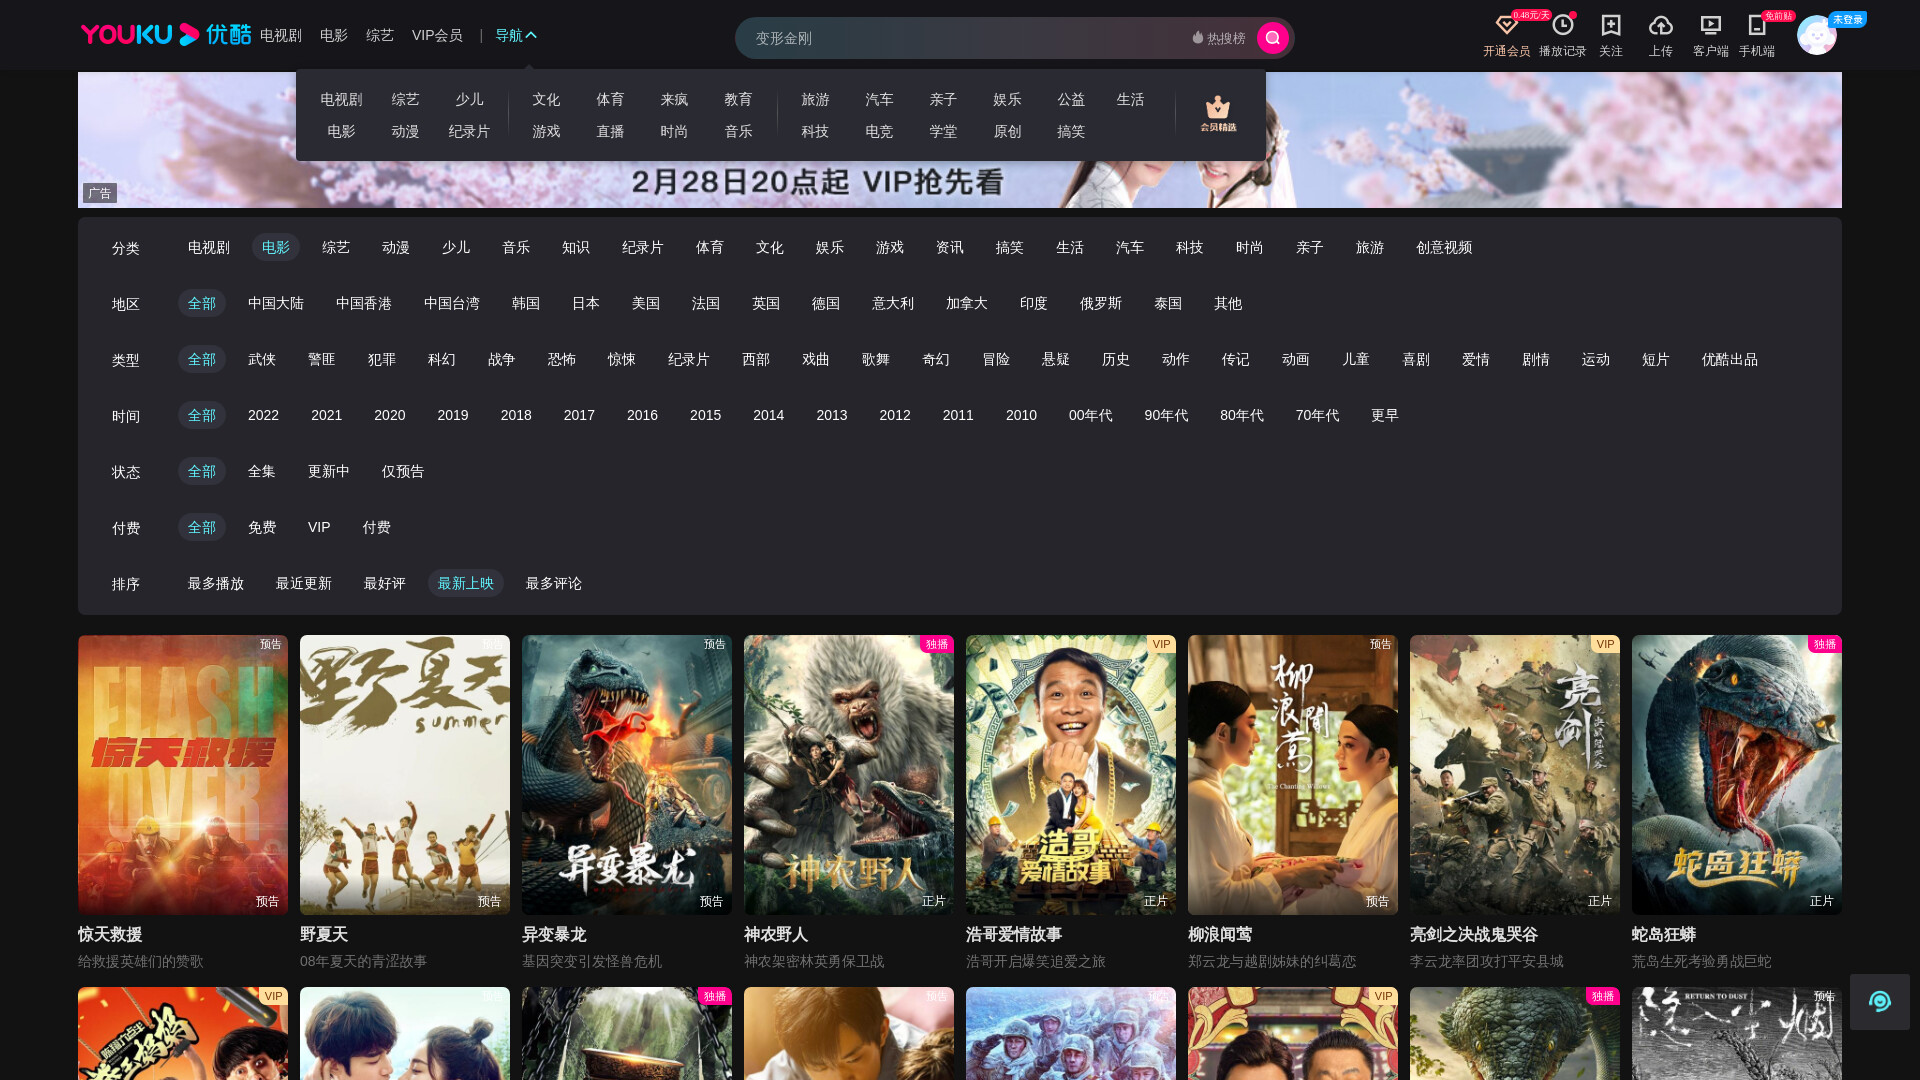This screenshot has height=1080, width=1920.
Task: Click the user avatar icon
Action: (x=1816, y=35)
